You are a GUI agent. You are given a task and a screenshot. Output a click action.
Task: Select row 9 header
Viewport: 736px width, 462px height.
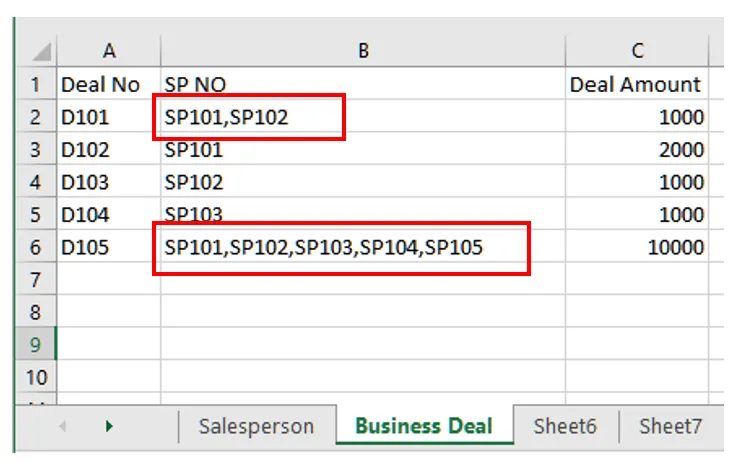37,345
